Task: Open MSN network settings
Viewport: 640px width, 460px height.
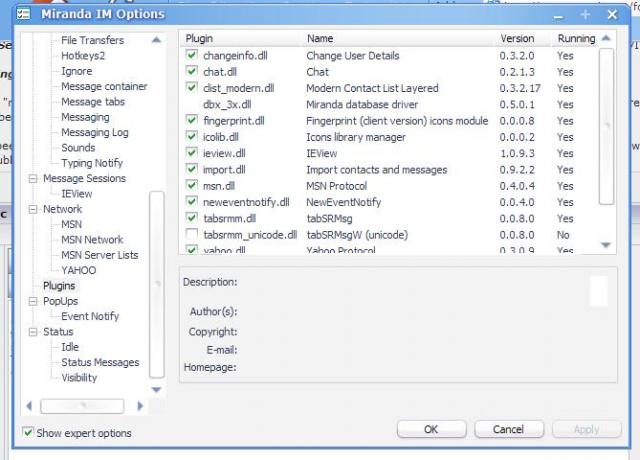Action: (x=71, y=224)
